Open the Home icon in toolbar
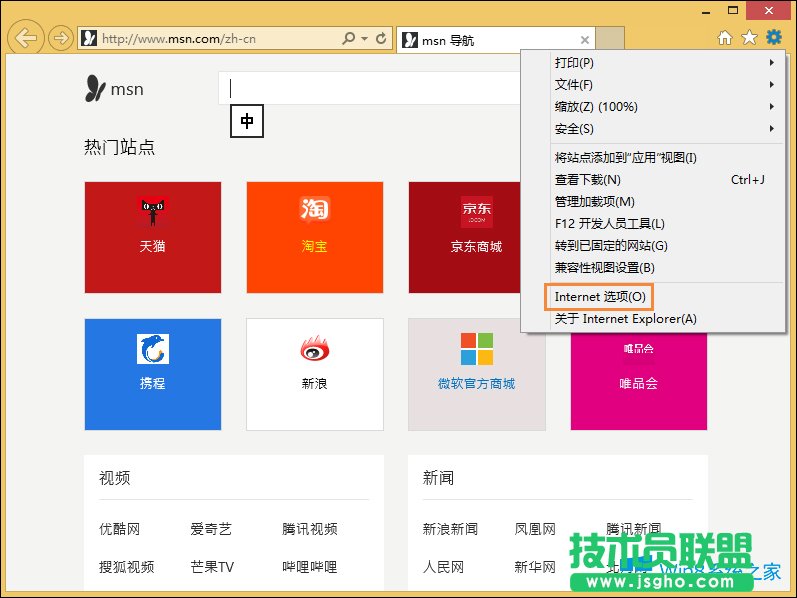Screen dimensions: 797x598 pos(725,38)
